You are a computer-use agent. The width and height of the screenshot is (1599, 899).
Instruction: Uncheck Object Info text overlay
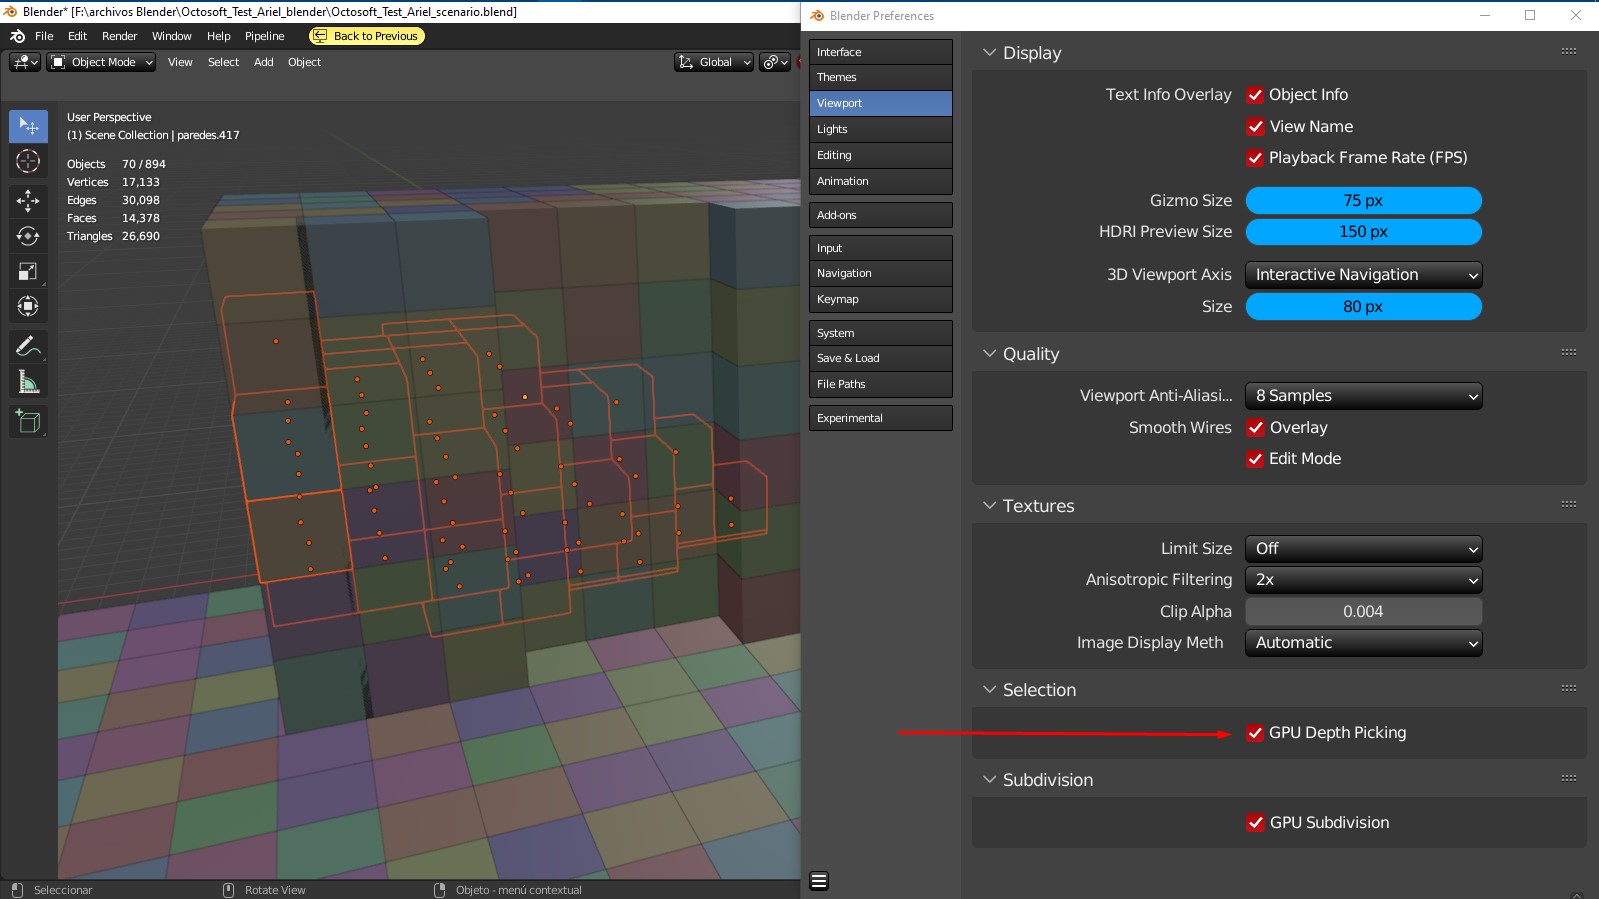point(1255,95)
